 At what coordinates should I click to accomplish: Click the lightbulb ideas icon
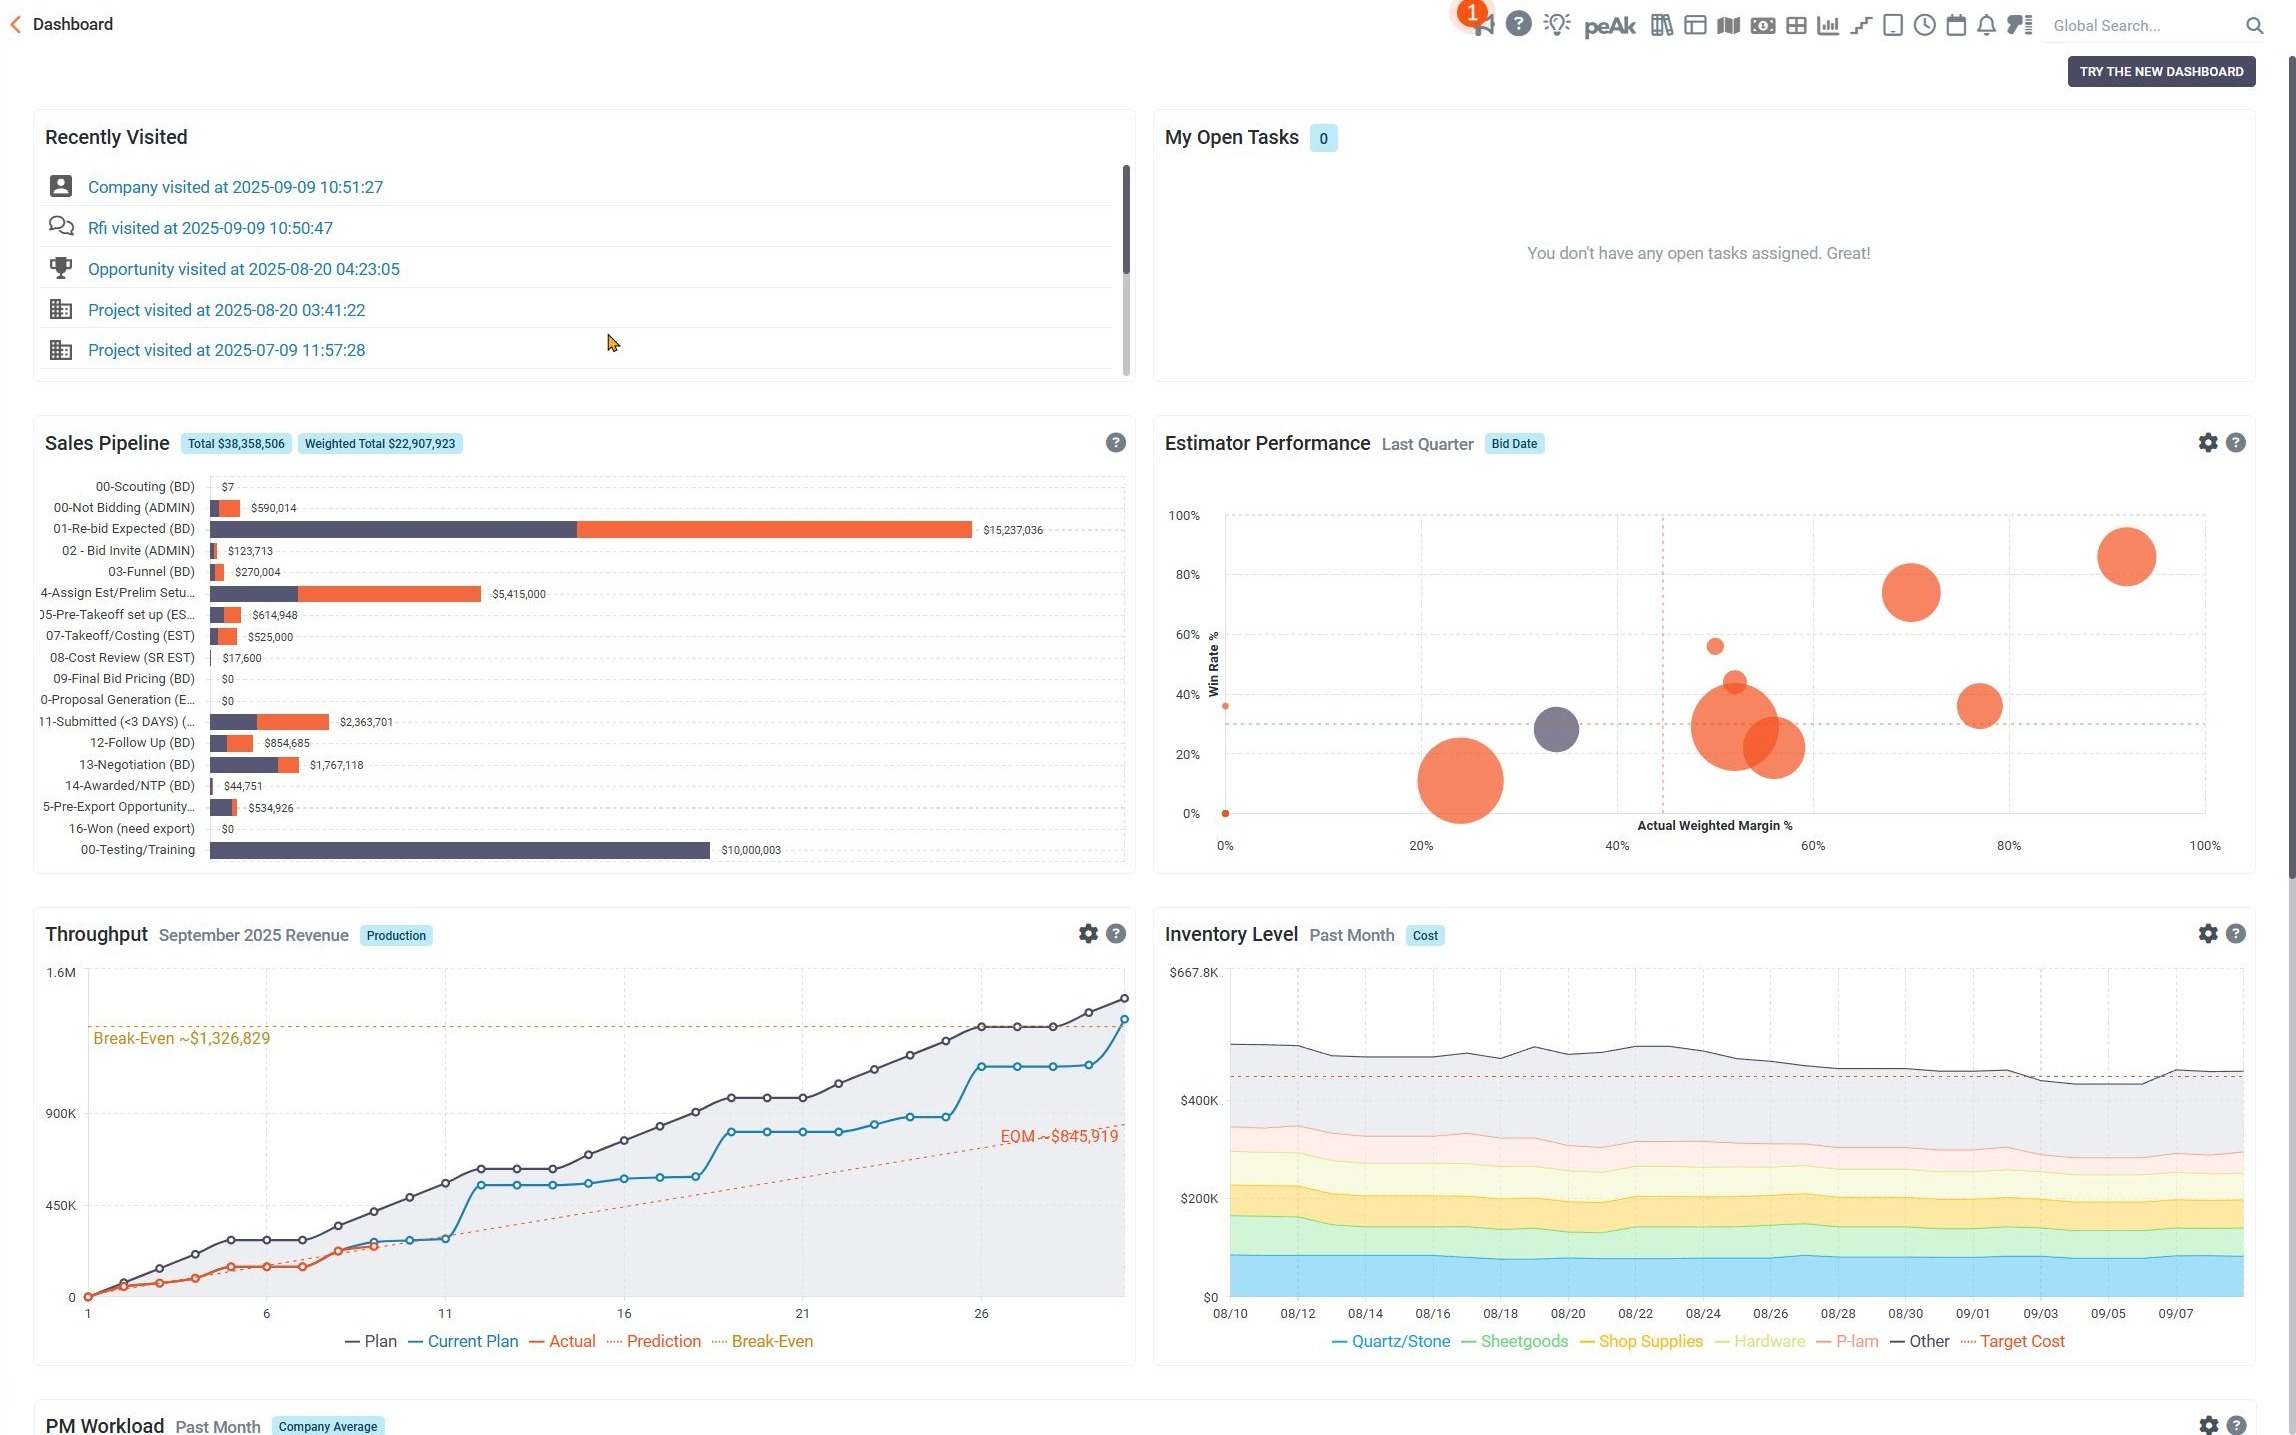coord(1556,25)
